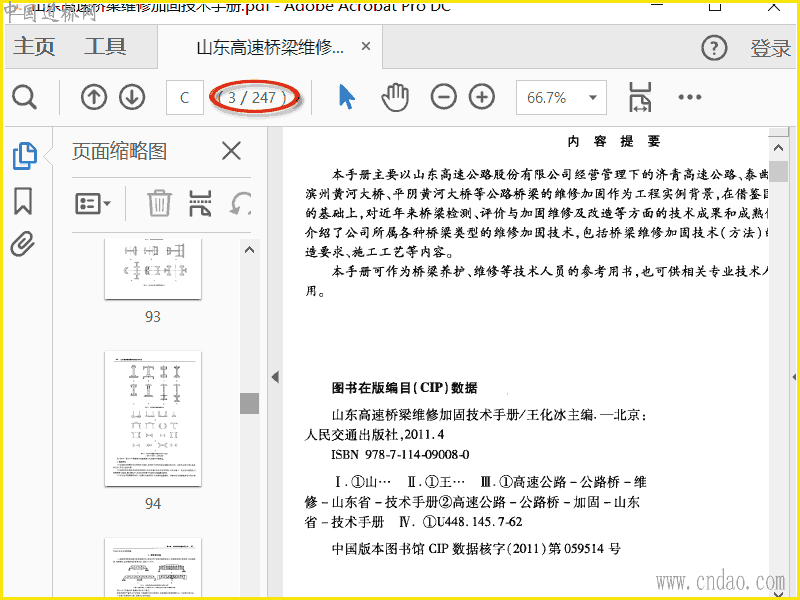Click the 内容提要 heading text

click(614, 141)
